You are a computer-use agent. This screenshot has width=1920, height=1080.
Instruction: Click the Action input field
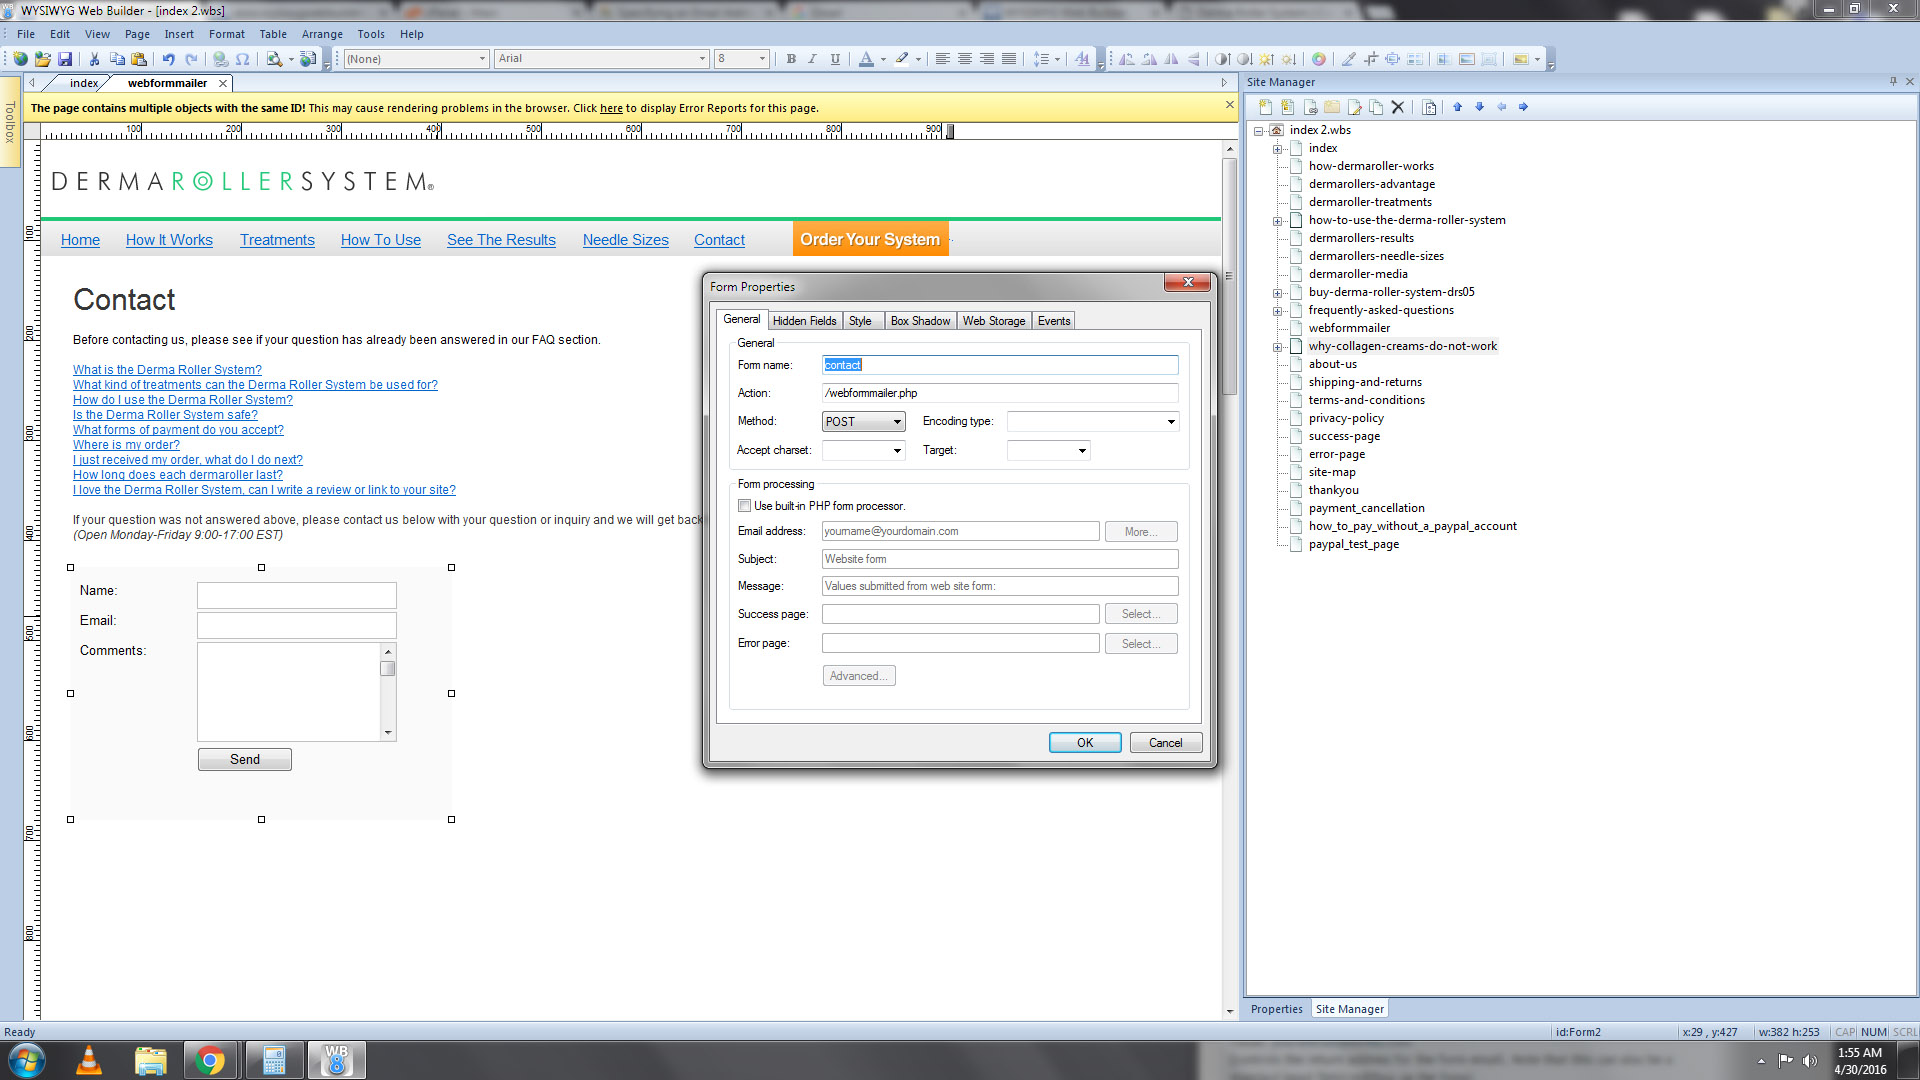(x=999, y=393)
